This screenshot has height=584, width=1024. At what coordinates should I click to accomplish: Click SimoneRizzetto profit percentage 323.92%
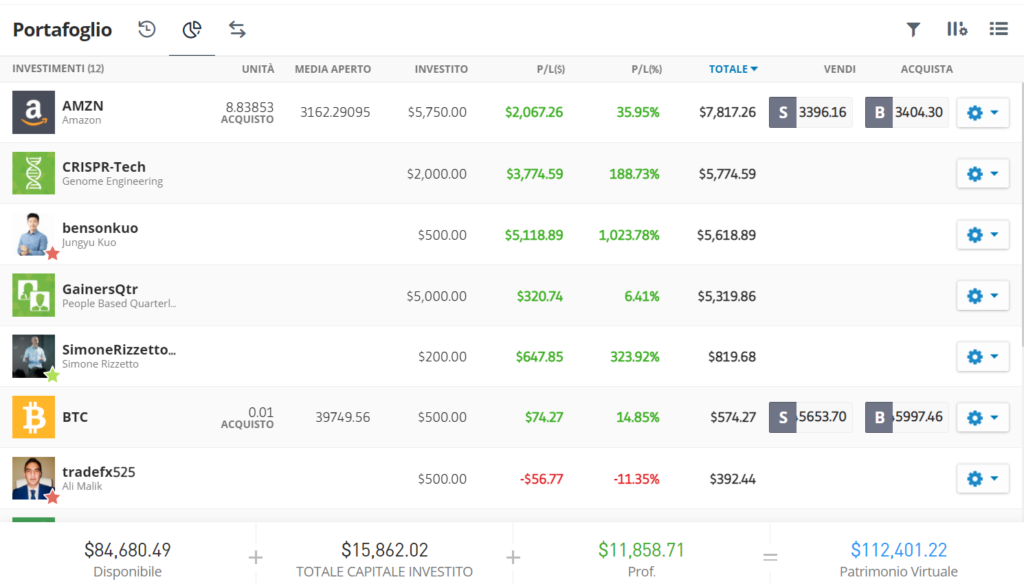(x=635, y=357)
